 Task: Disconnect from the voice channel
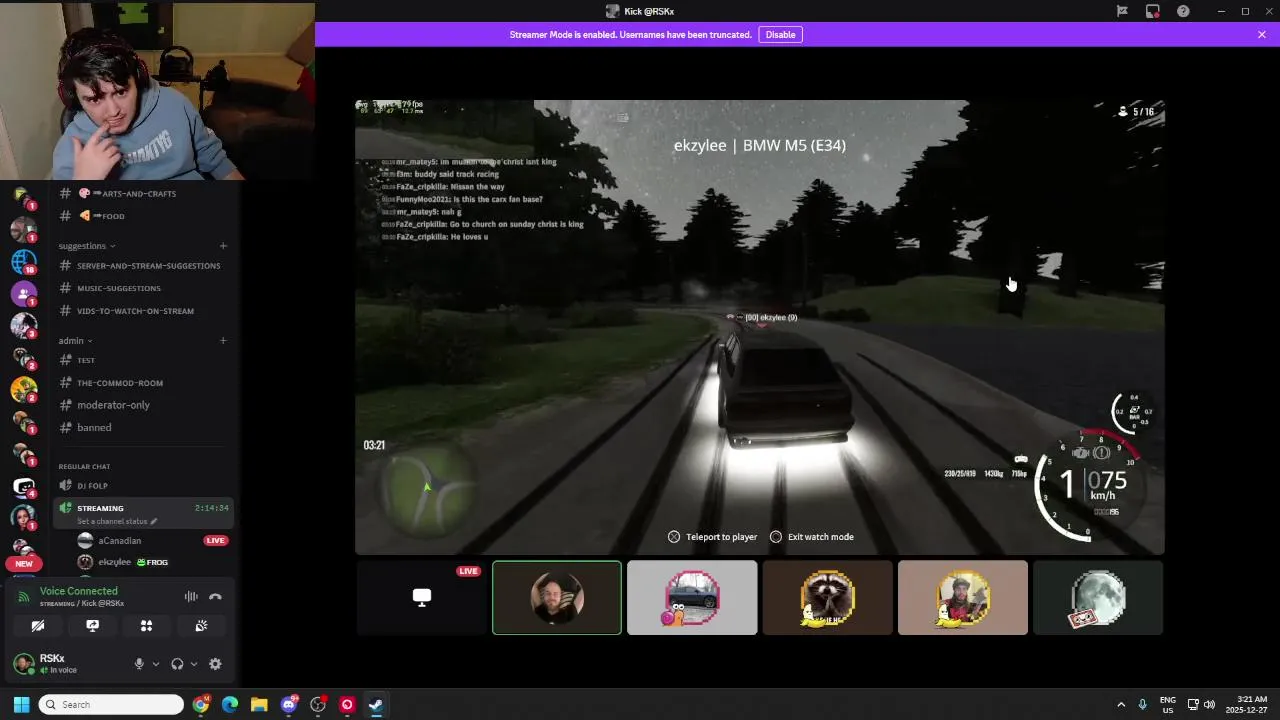click(215, 597)
